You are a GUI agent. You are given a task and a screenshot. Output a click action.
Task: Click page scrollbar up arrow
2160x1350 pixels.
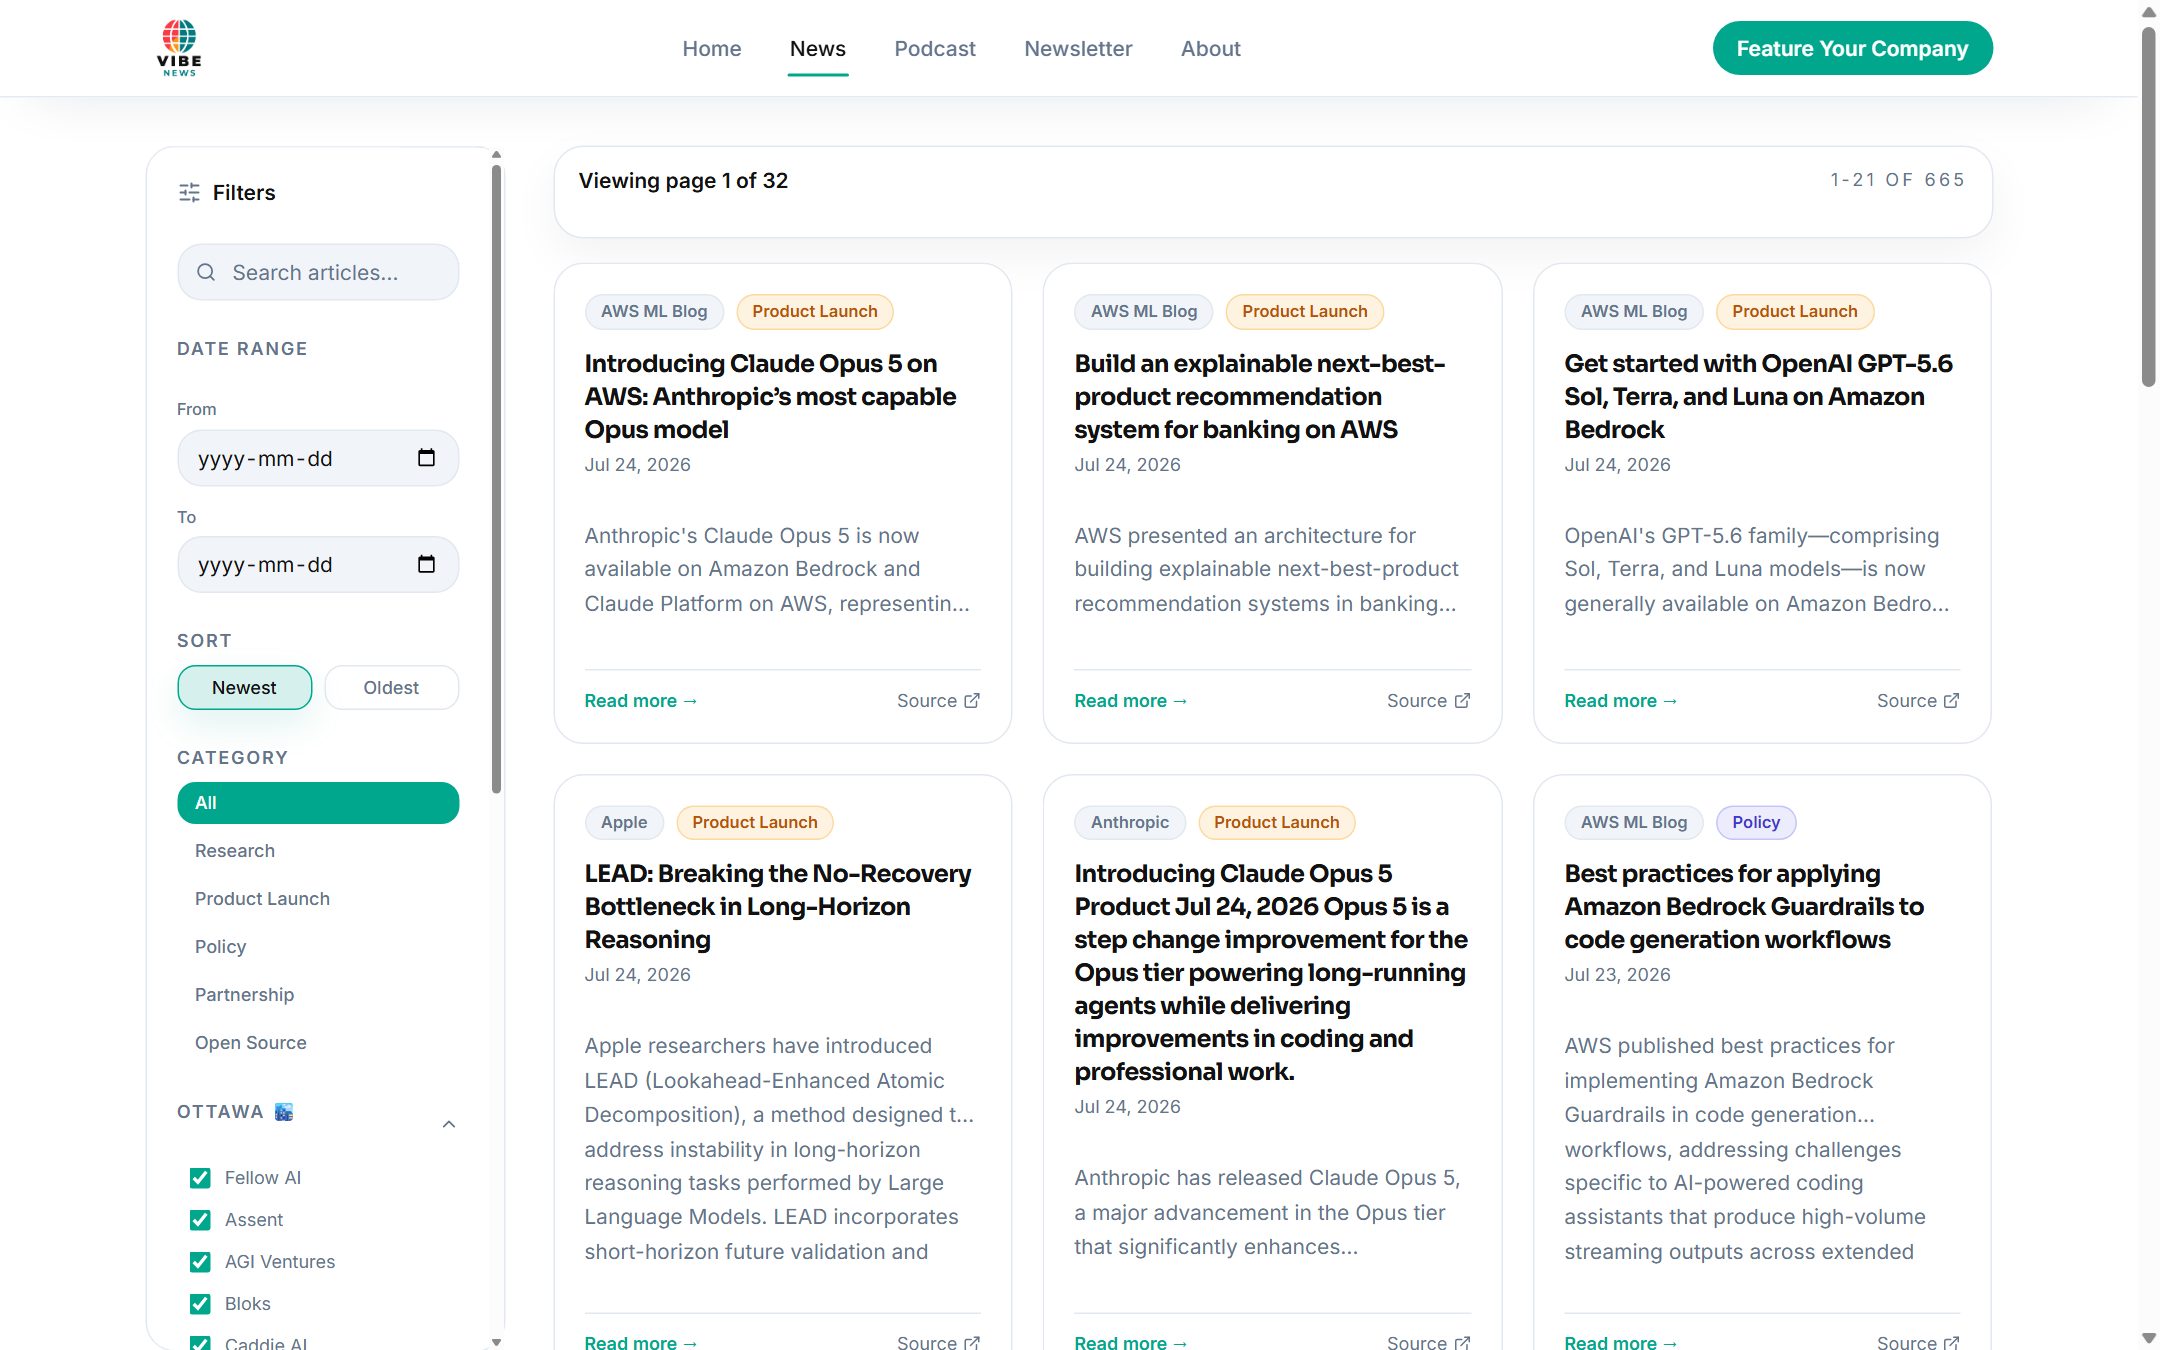click(x=2149, y=12)
